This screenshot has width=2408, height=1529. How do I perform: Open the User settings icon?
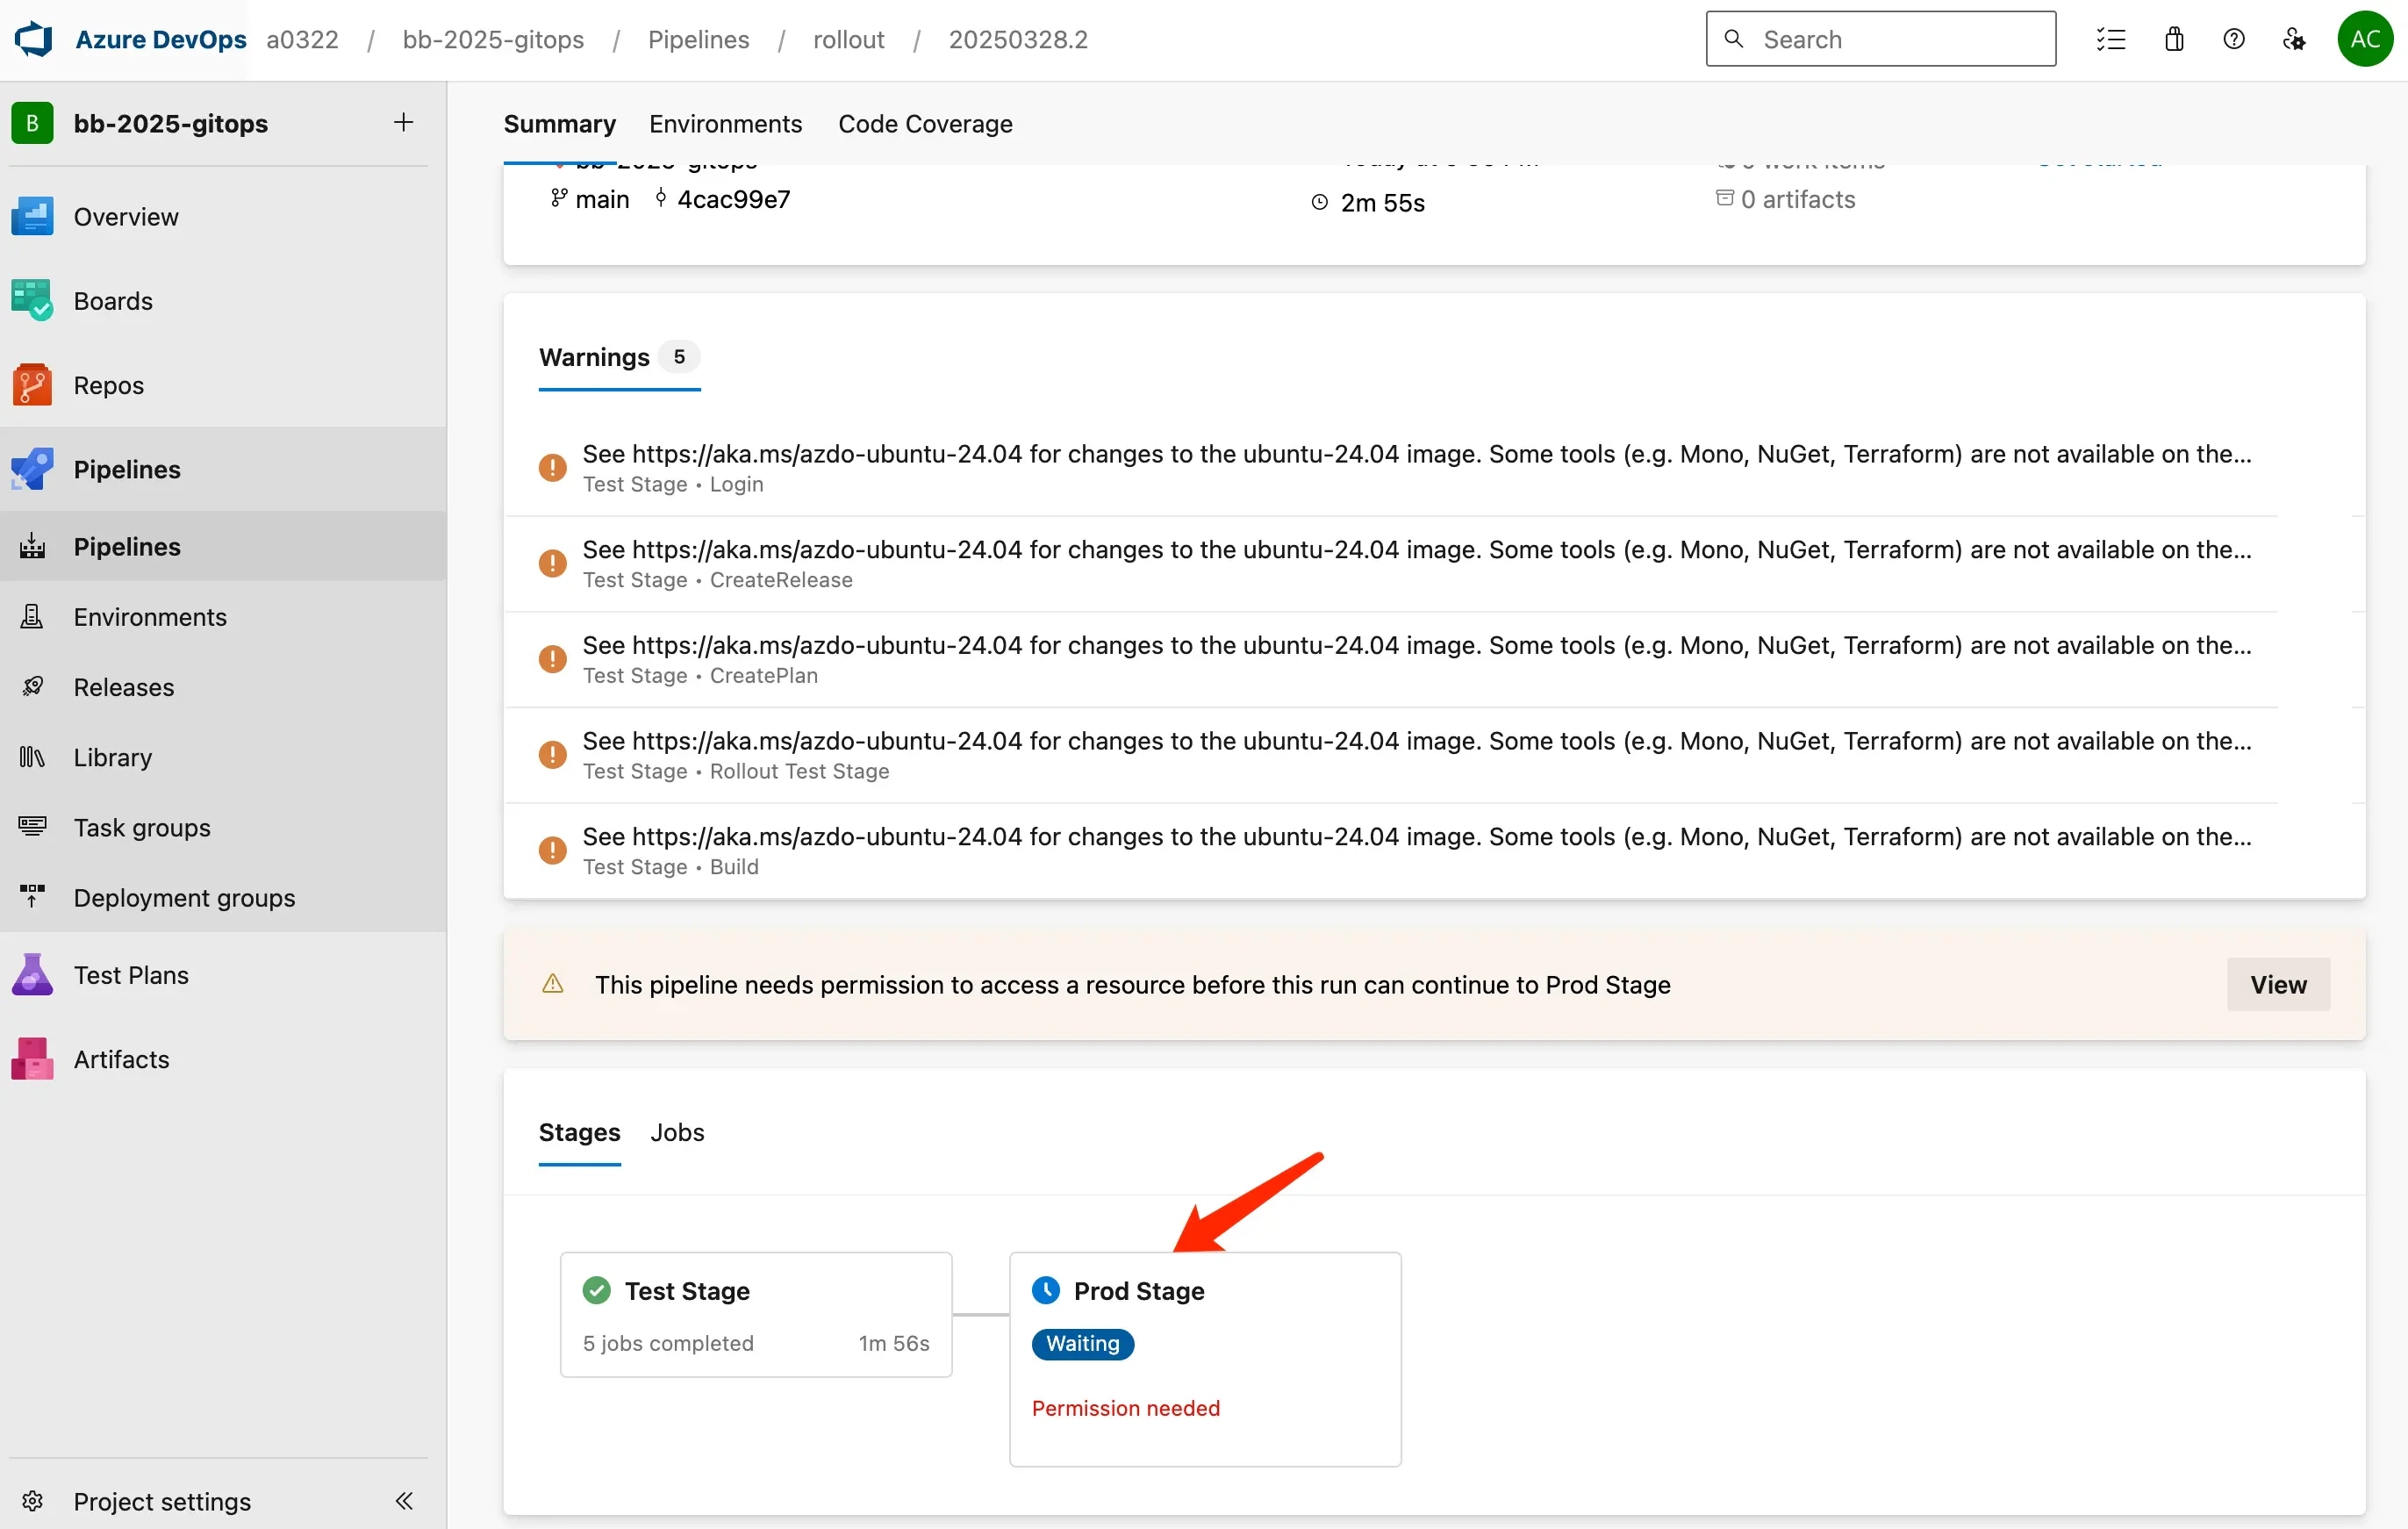(2294, 39)
